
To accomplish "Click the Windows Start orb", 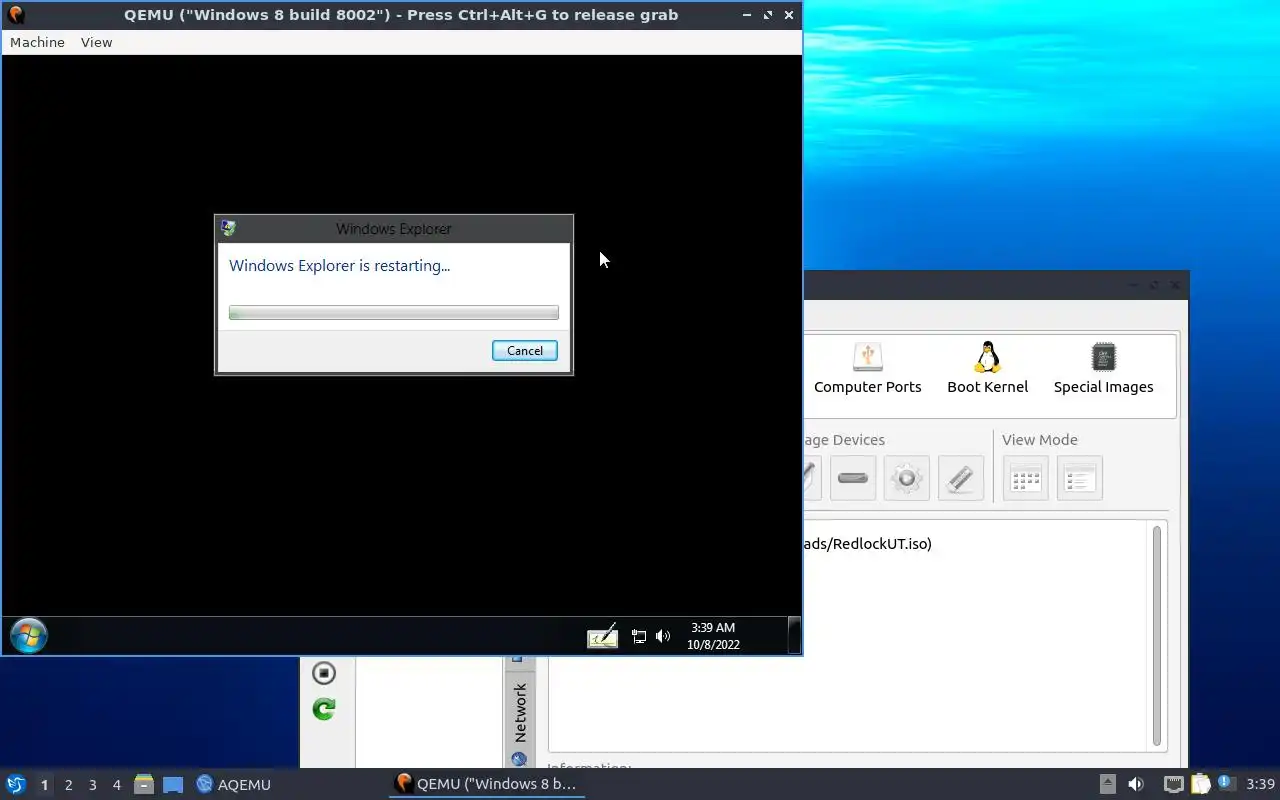I will 28,635.
